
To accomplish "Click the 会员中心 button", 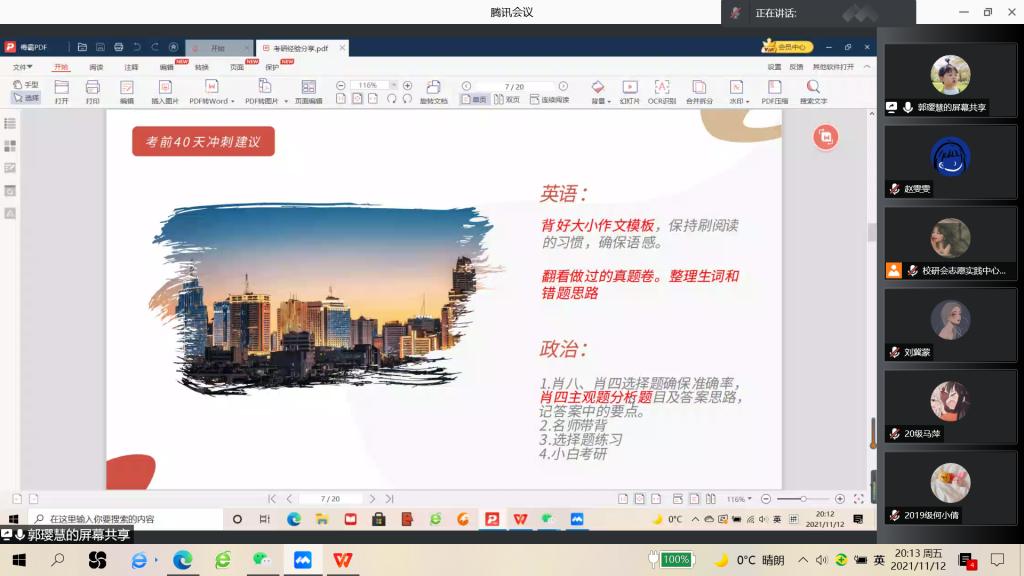I will pyautogui.click(x=788, y=47).
